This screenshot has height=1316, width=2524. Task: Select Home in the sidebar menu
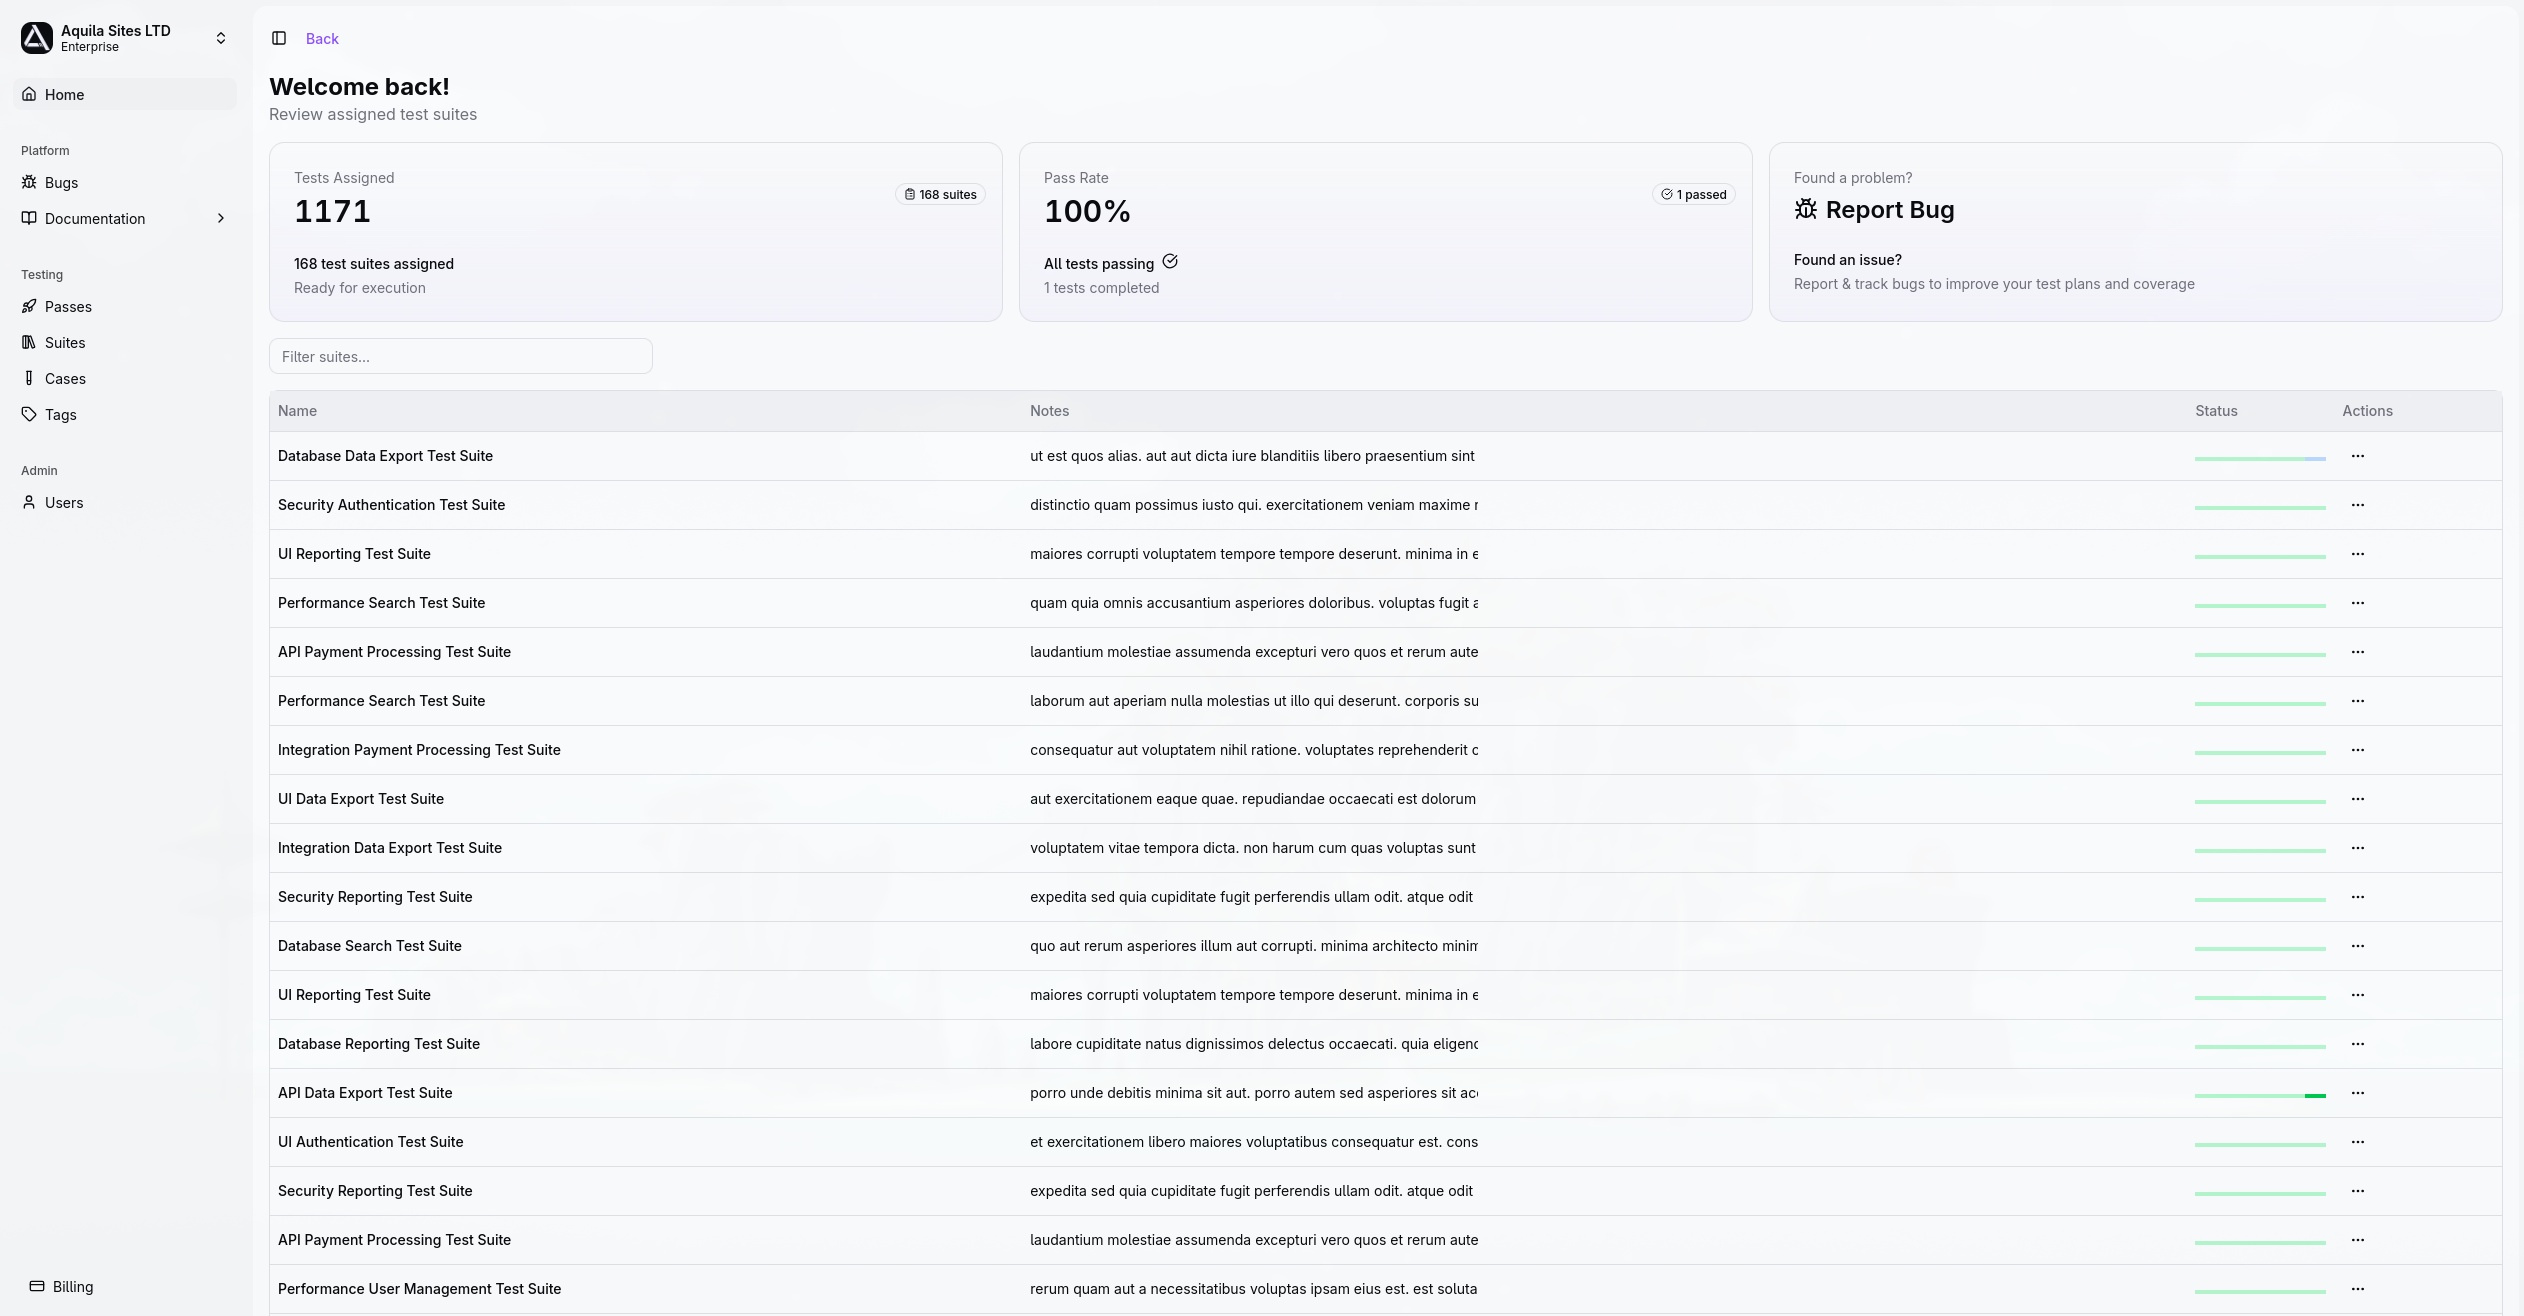click(65, 94)
